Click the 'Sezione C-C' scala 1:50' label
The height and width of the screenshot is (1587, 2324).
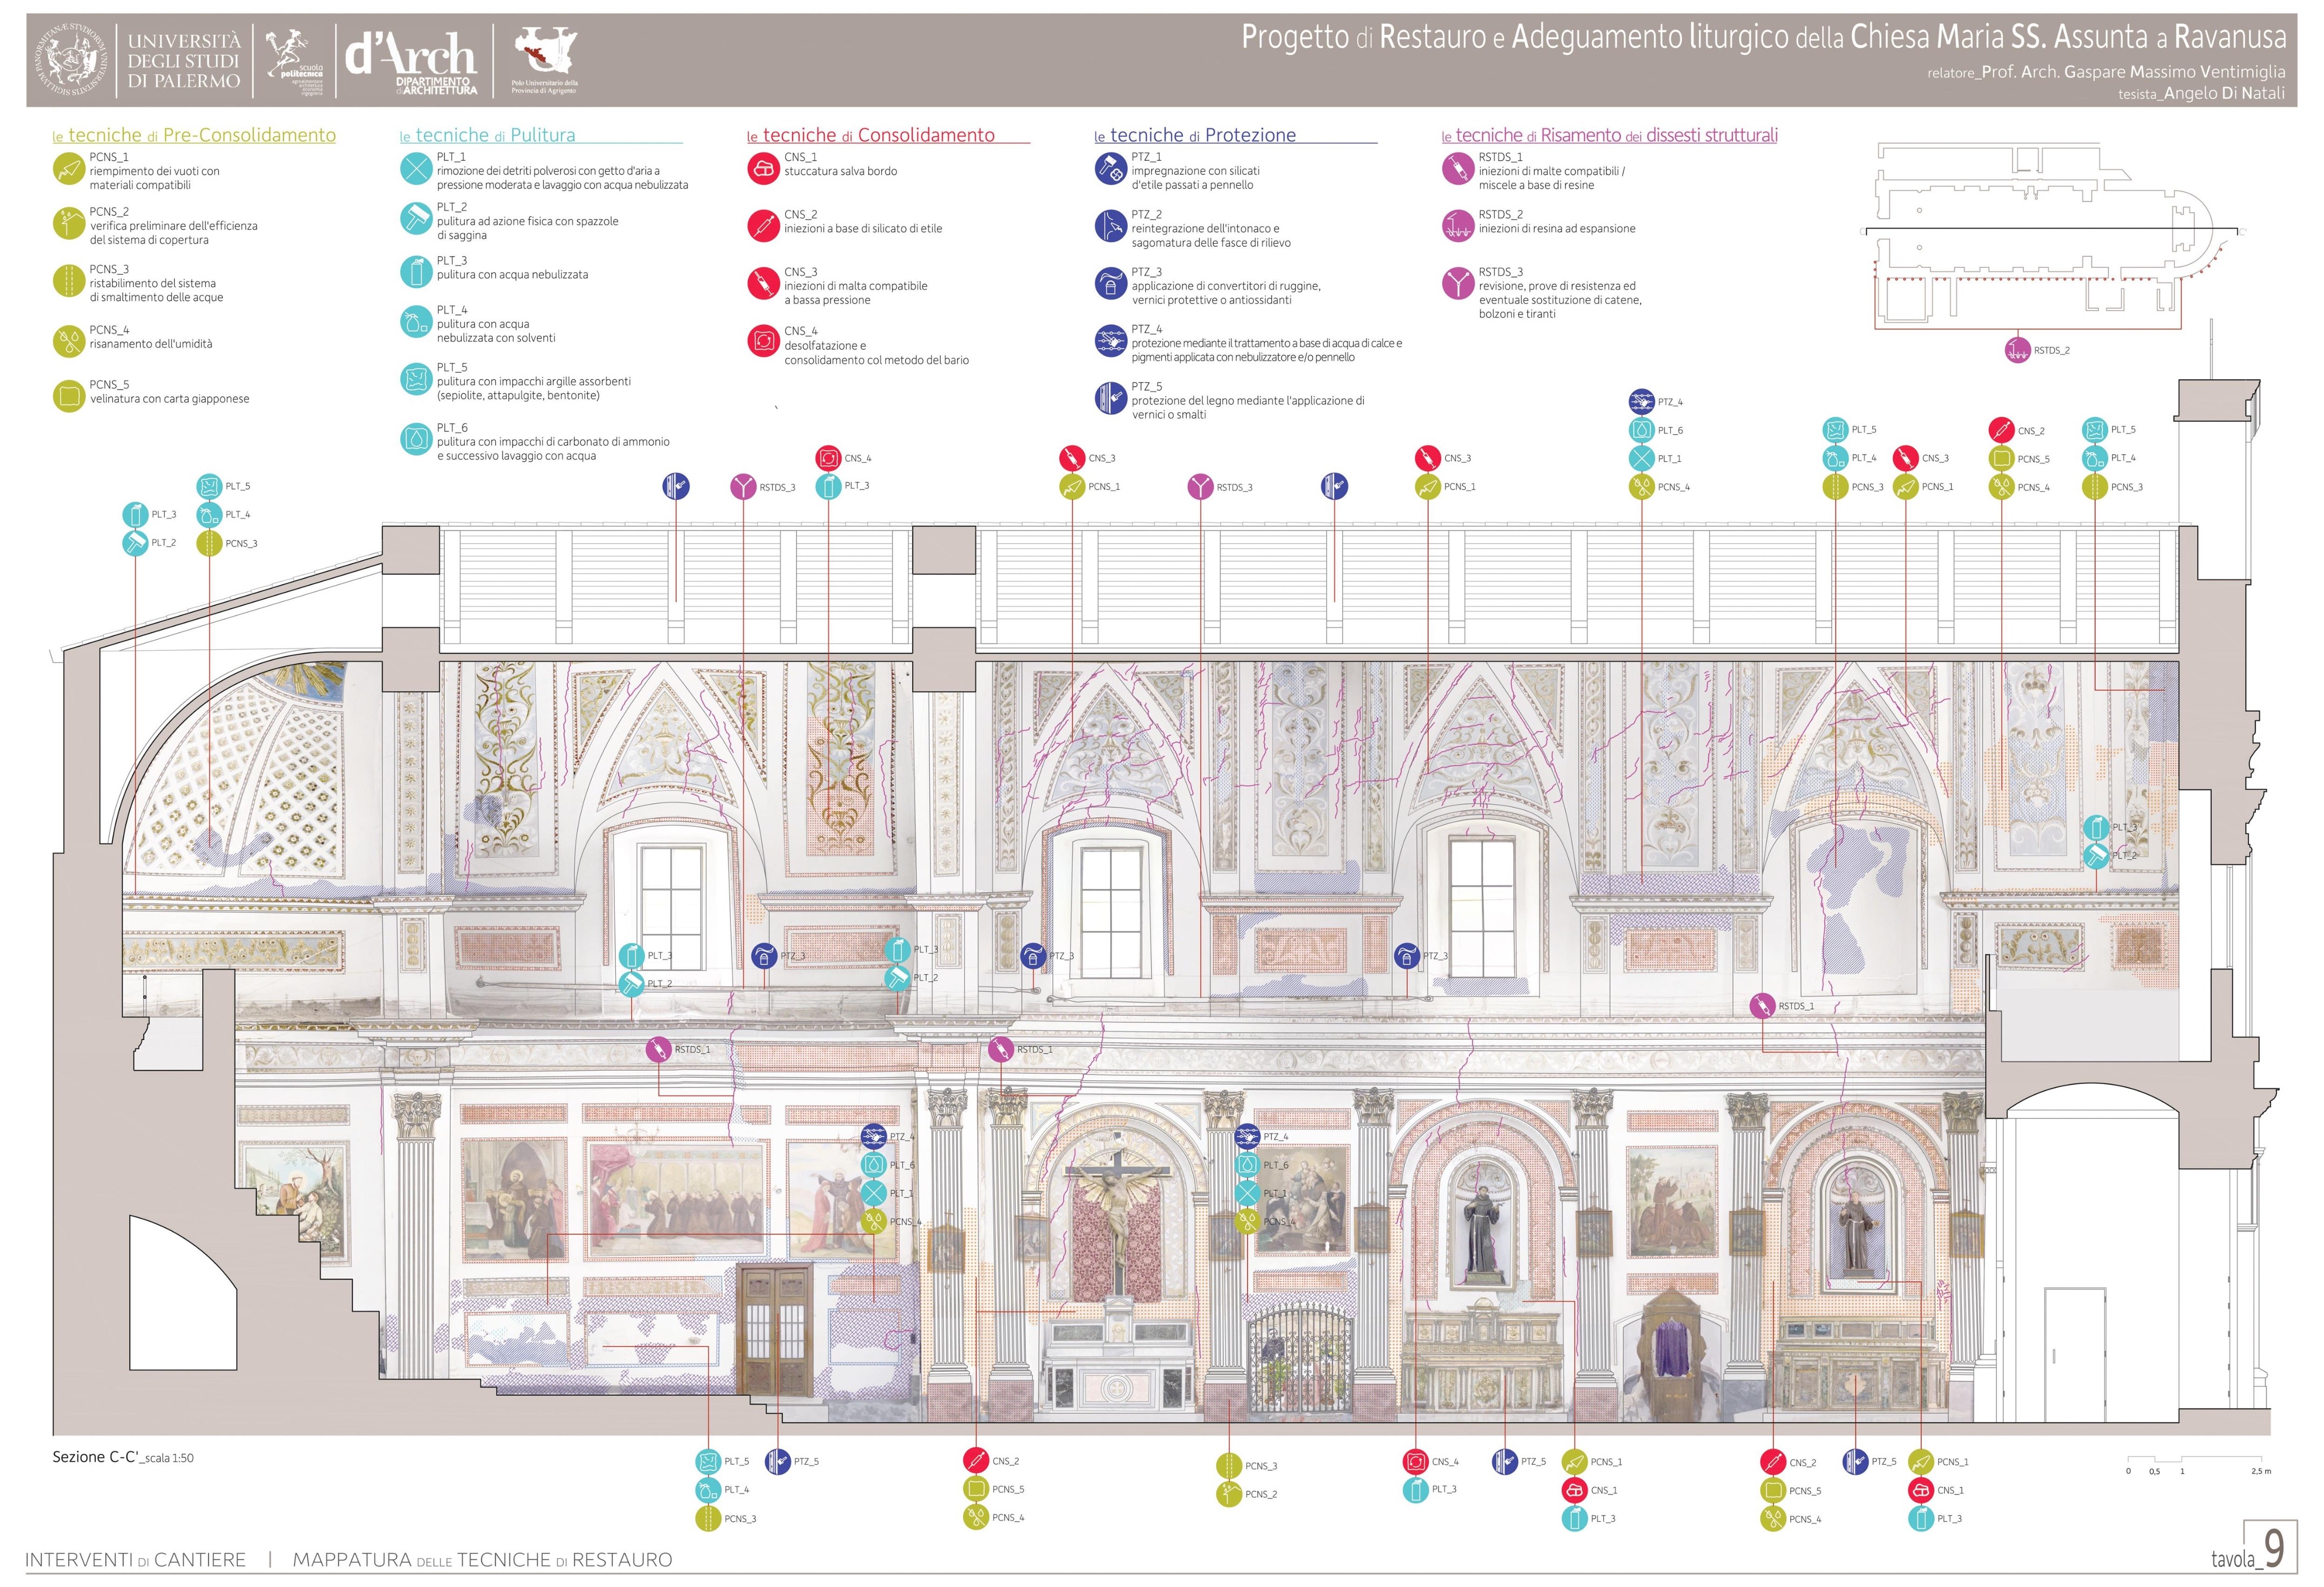(x=123, y=1457)
